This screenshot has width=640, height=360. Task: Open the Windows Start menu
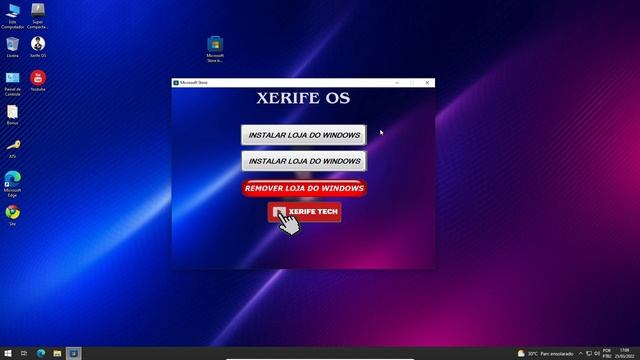pos(8,353)
